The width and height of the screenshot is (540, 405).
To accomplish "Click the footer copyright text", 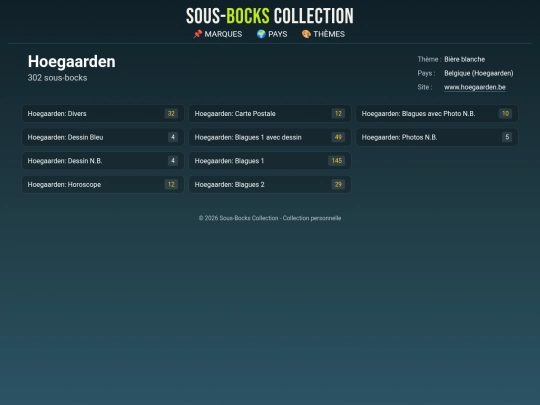I will tap(270, 218).
